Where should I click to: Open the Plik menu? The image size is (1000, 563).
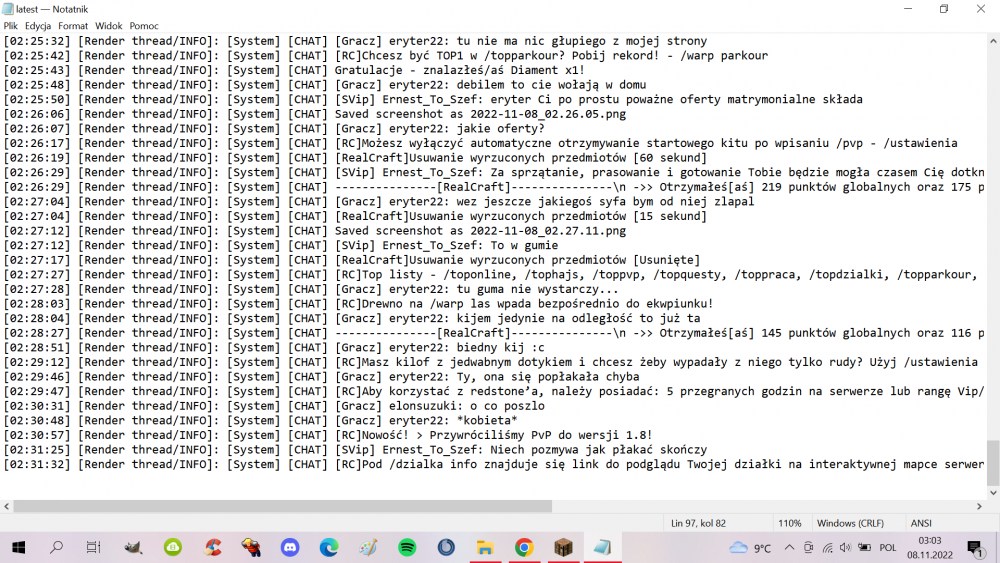(9, 25)
